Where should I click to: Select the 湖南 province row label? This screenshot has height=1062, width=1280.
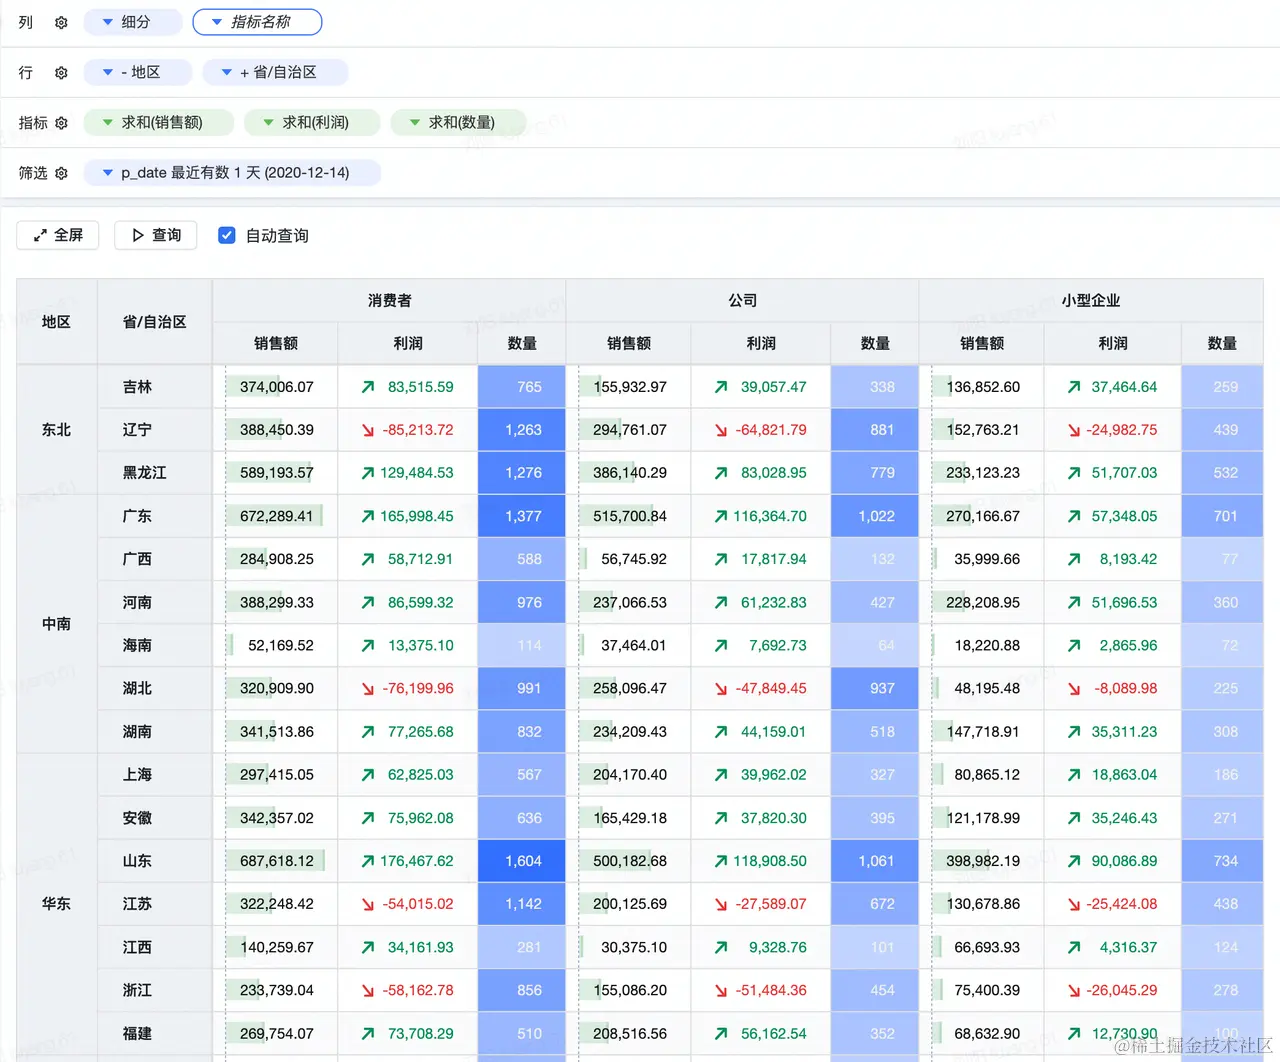click(155, 731)
